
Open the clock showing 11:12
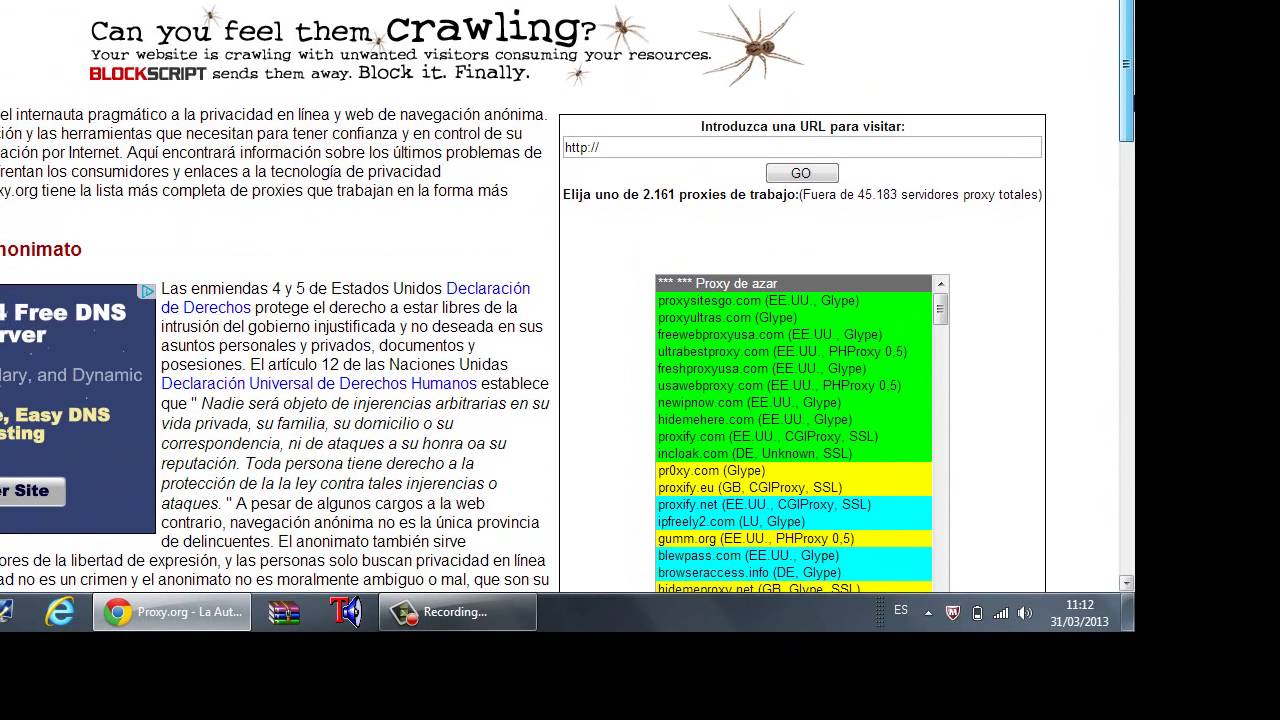(1079, 612)
